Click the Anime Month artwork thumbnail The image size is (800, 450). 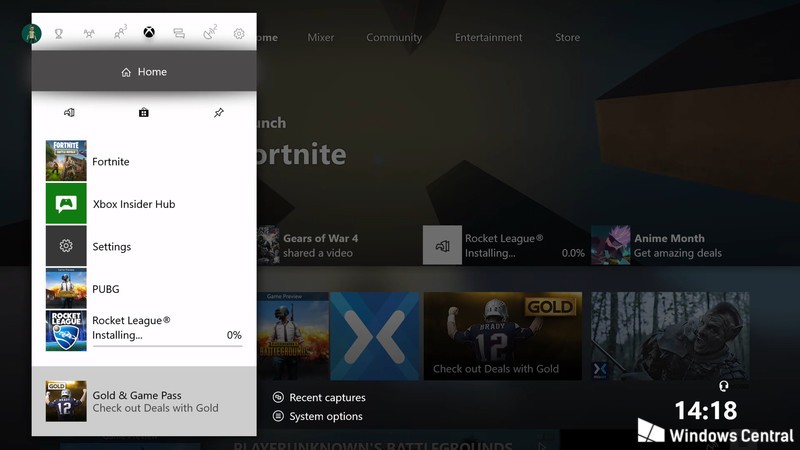tap(611, 245)
